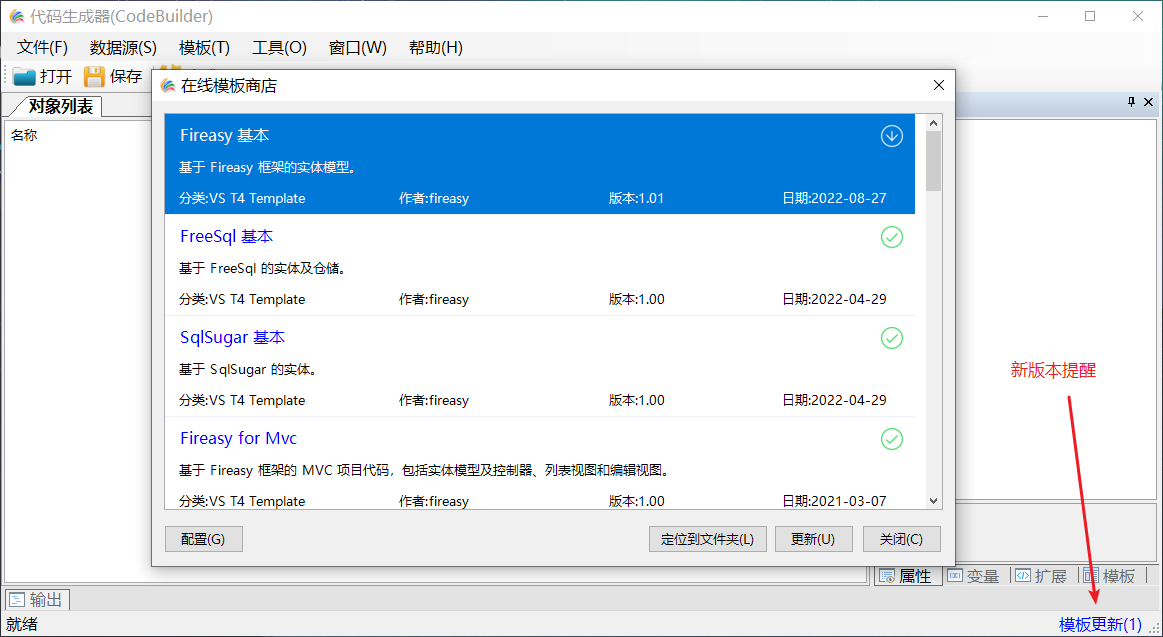Image resolution: width=1163 pixels, height=637 pixels.
Task: Pin the right docked panel
Action: click(1131, 102)
